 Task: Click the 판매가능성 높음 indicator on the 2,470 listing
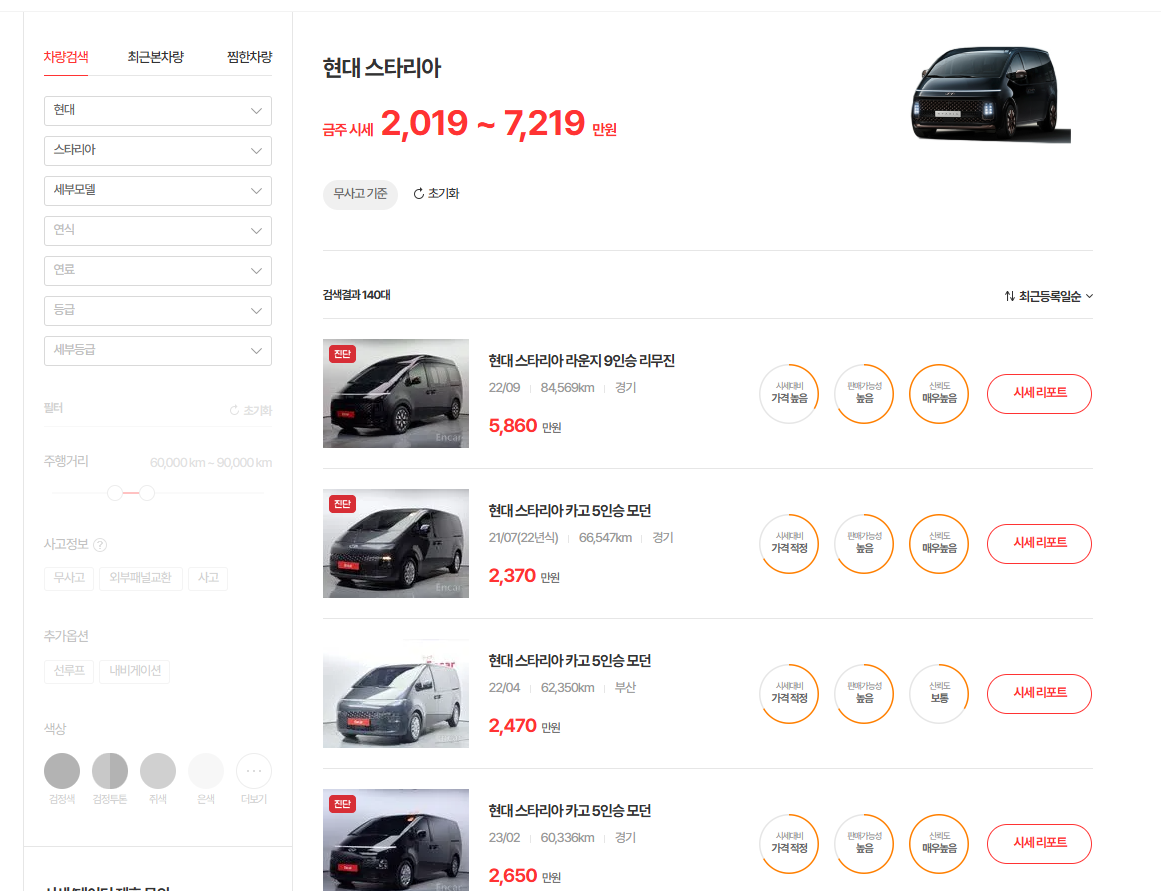pyautogui.click(x=864, y=694)
